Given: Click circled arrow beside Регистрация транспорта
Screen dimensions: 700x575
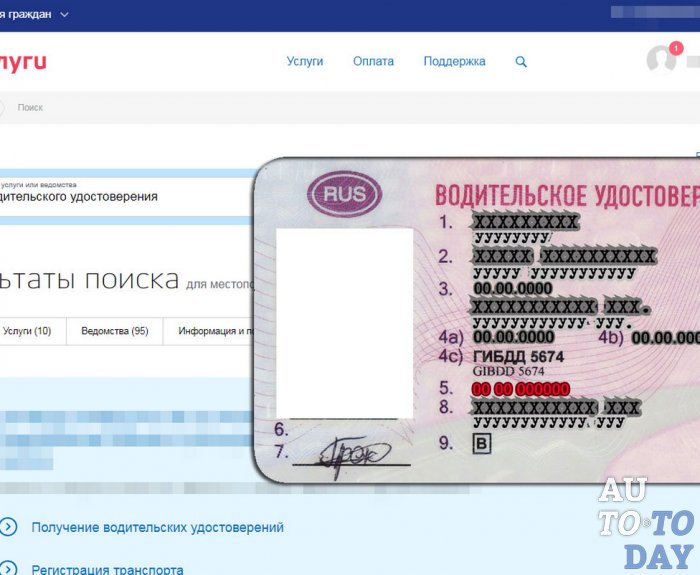Looking at the screenshot, I should 8,569.
